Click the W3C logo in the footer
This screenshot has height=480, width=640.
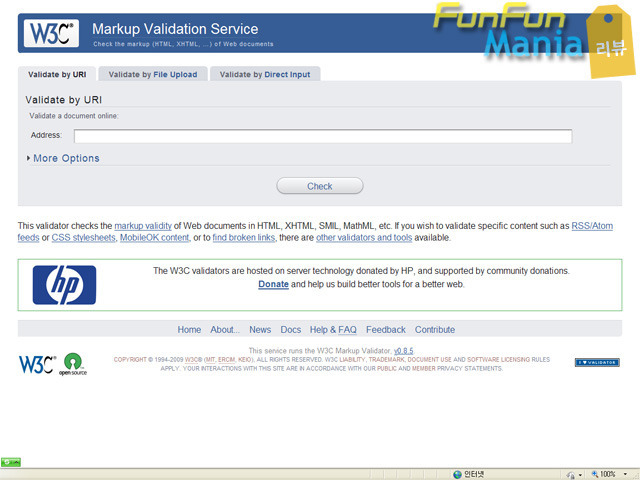(37, 364)
